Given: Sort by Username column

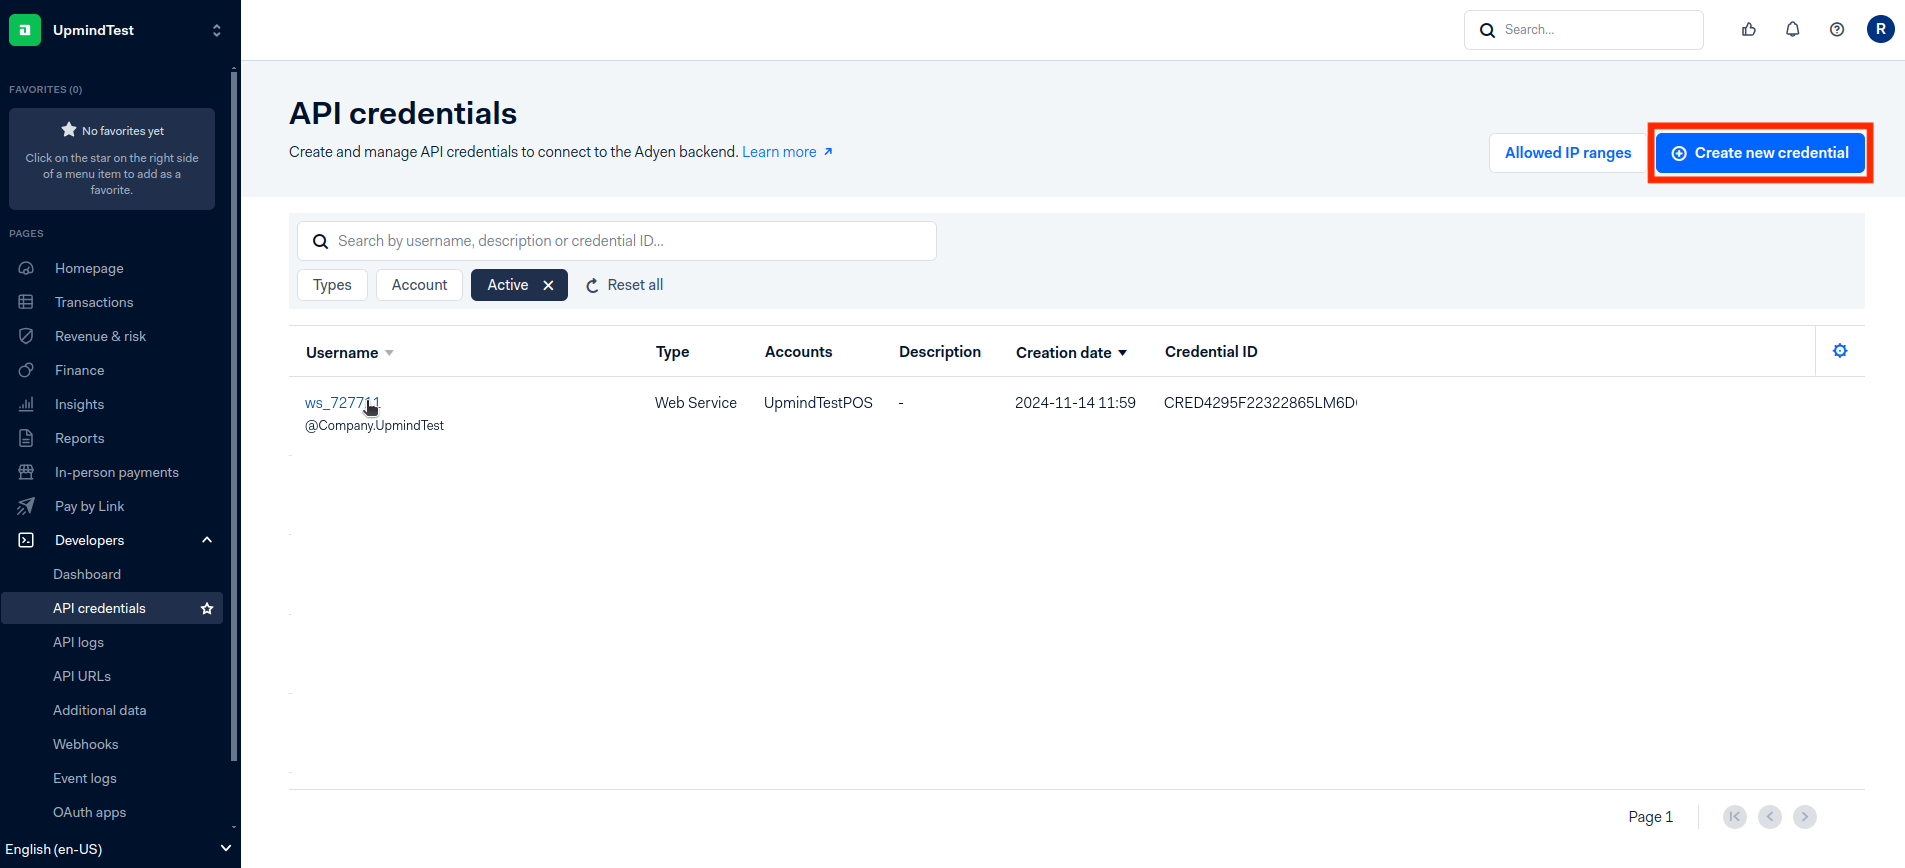Looking at the screenshot, I should [350, 353].
